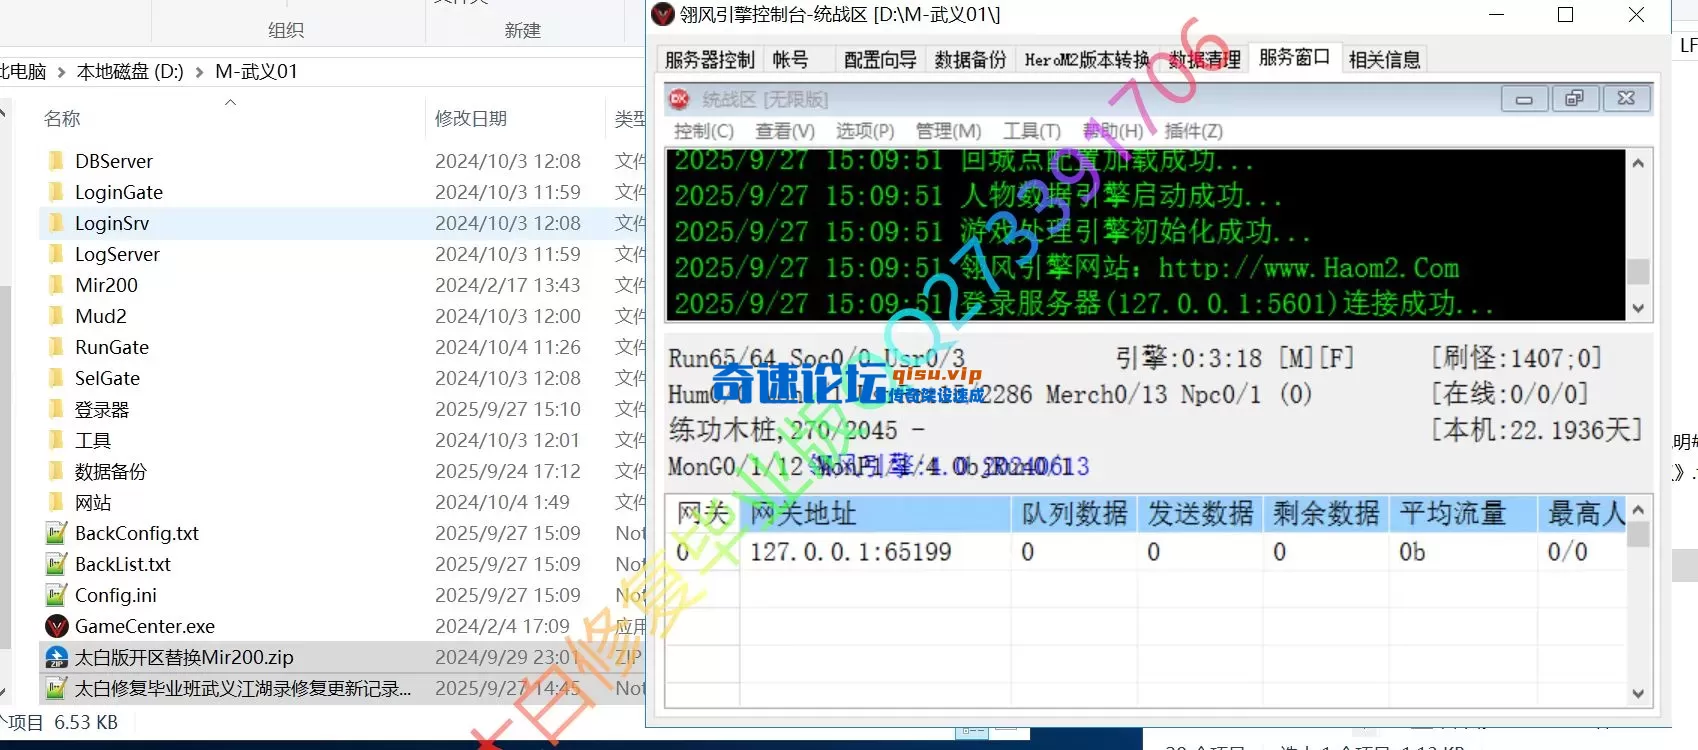Viewport: 1698px width, 750px height.
Task: Select the Mir200 folder icon
Action: 56,285
